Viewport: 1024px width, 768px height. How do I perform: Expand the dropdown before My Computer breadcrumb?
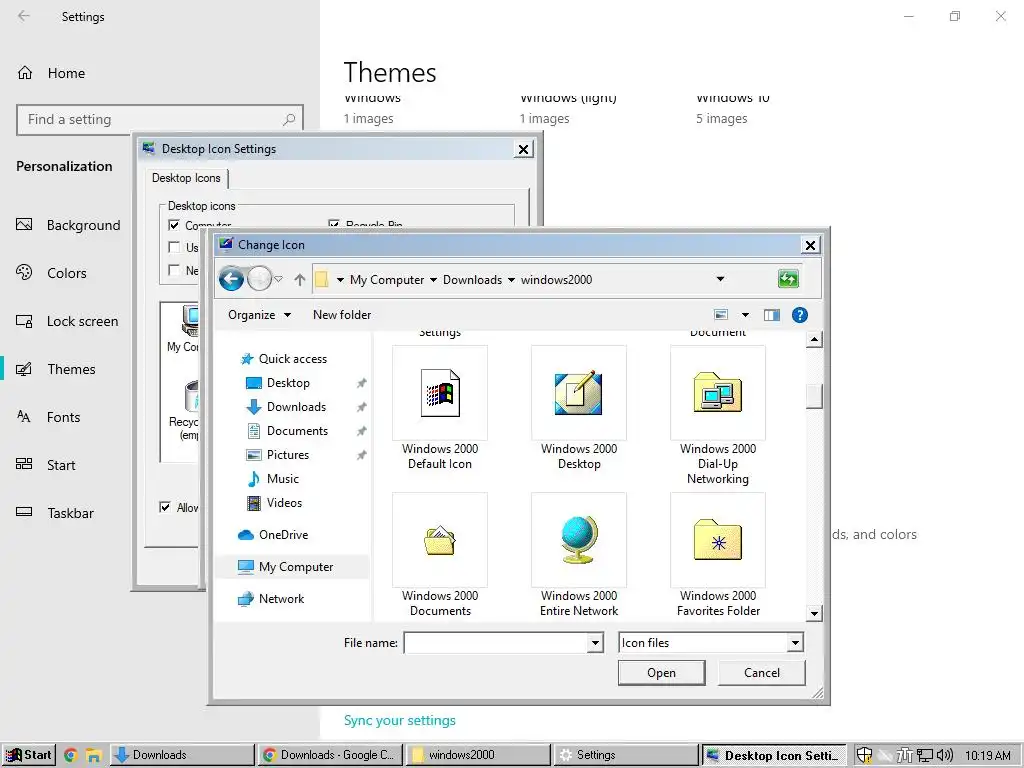coord(340,280)
